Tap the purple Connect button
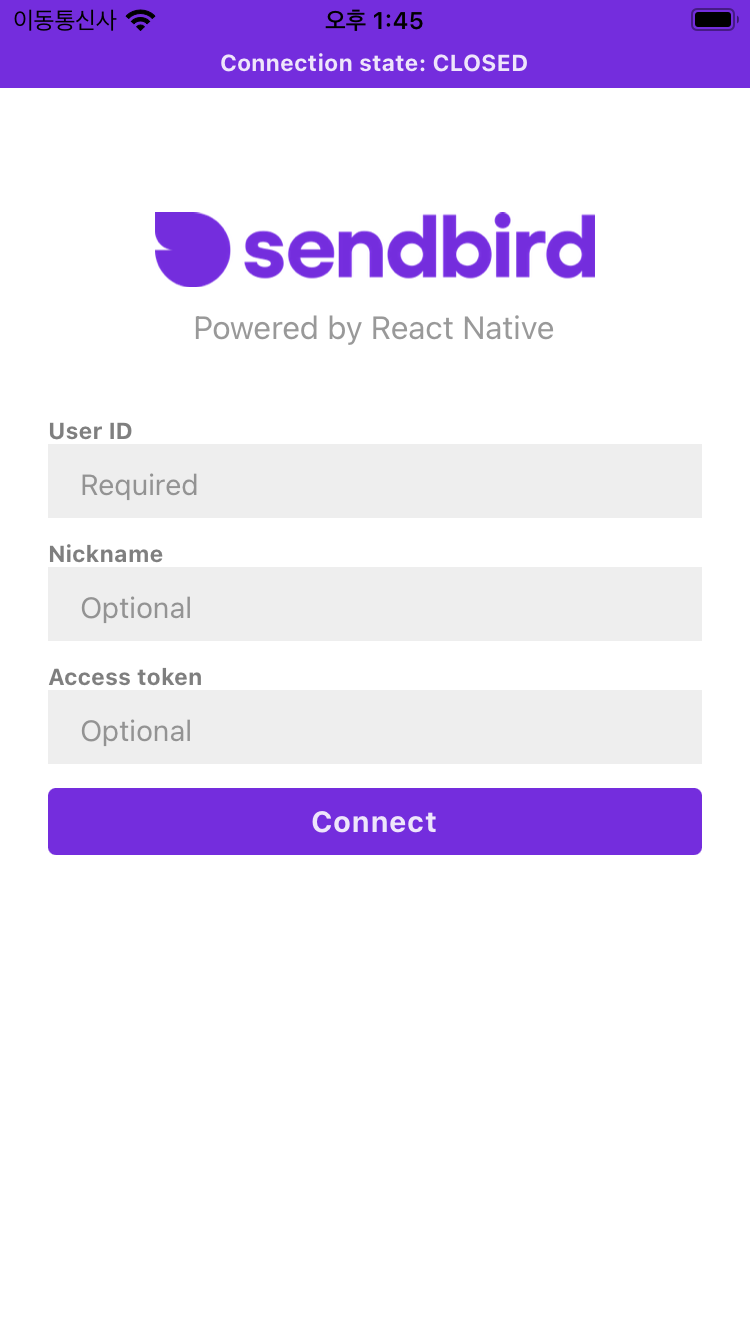The image size is (750, 1334). pyautogui.click(x=375, y=821)
